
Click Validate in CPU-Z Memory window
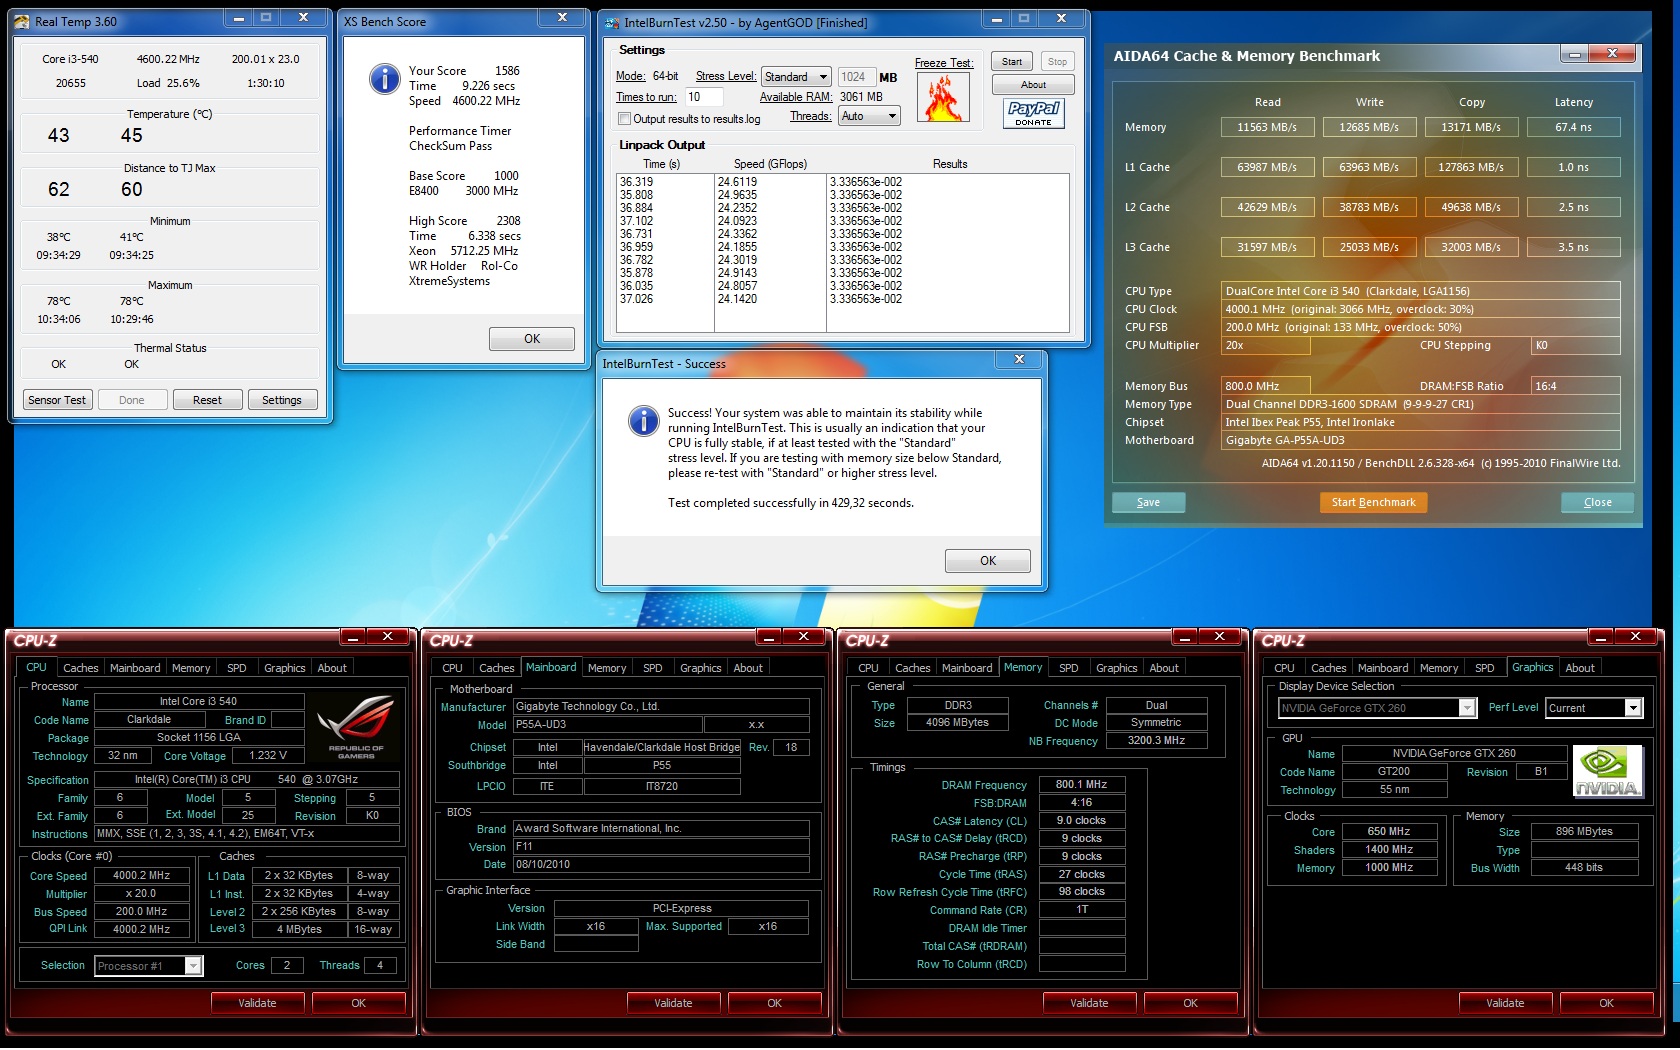(1089, 1003)
